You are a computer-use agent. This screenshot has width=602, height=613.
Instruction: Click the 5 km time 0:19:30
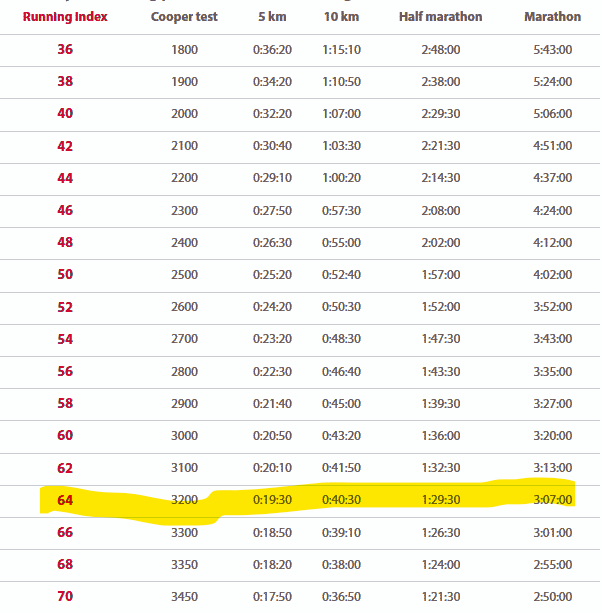pyautogui.click(x=273, y=499)
